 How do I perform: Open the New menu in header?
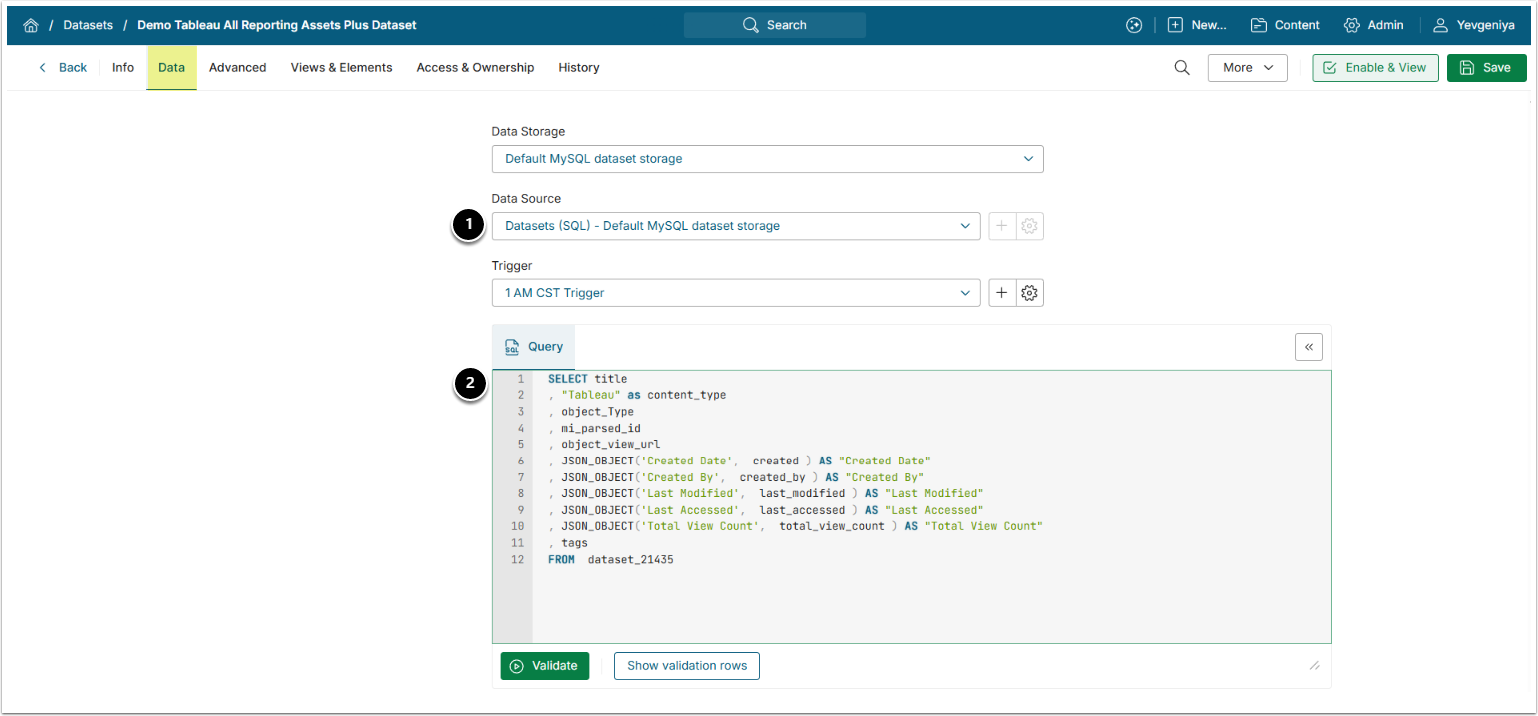[x=1197, y=25]
